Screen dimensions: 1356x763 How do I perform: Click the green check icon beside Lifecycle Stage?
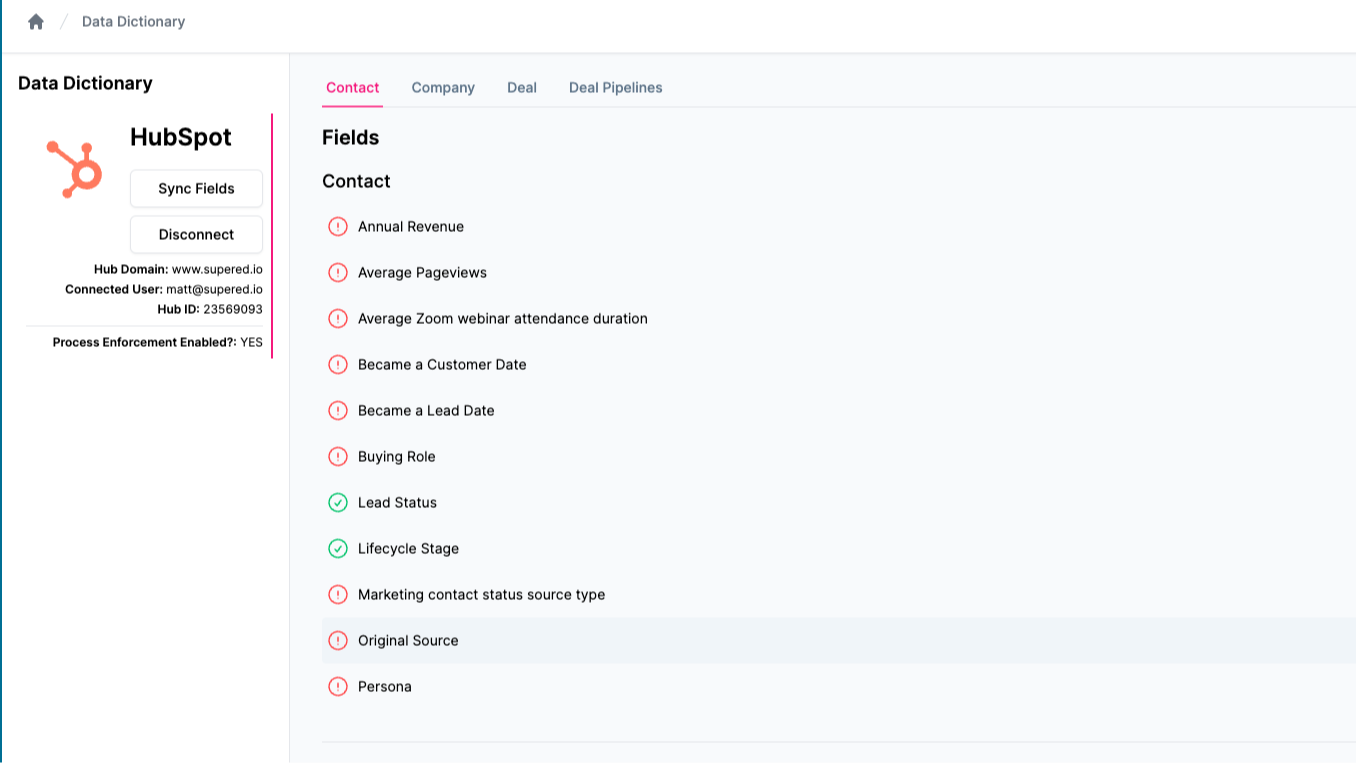[x=338, y=549]
